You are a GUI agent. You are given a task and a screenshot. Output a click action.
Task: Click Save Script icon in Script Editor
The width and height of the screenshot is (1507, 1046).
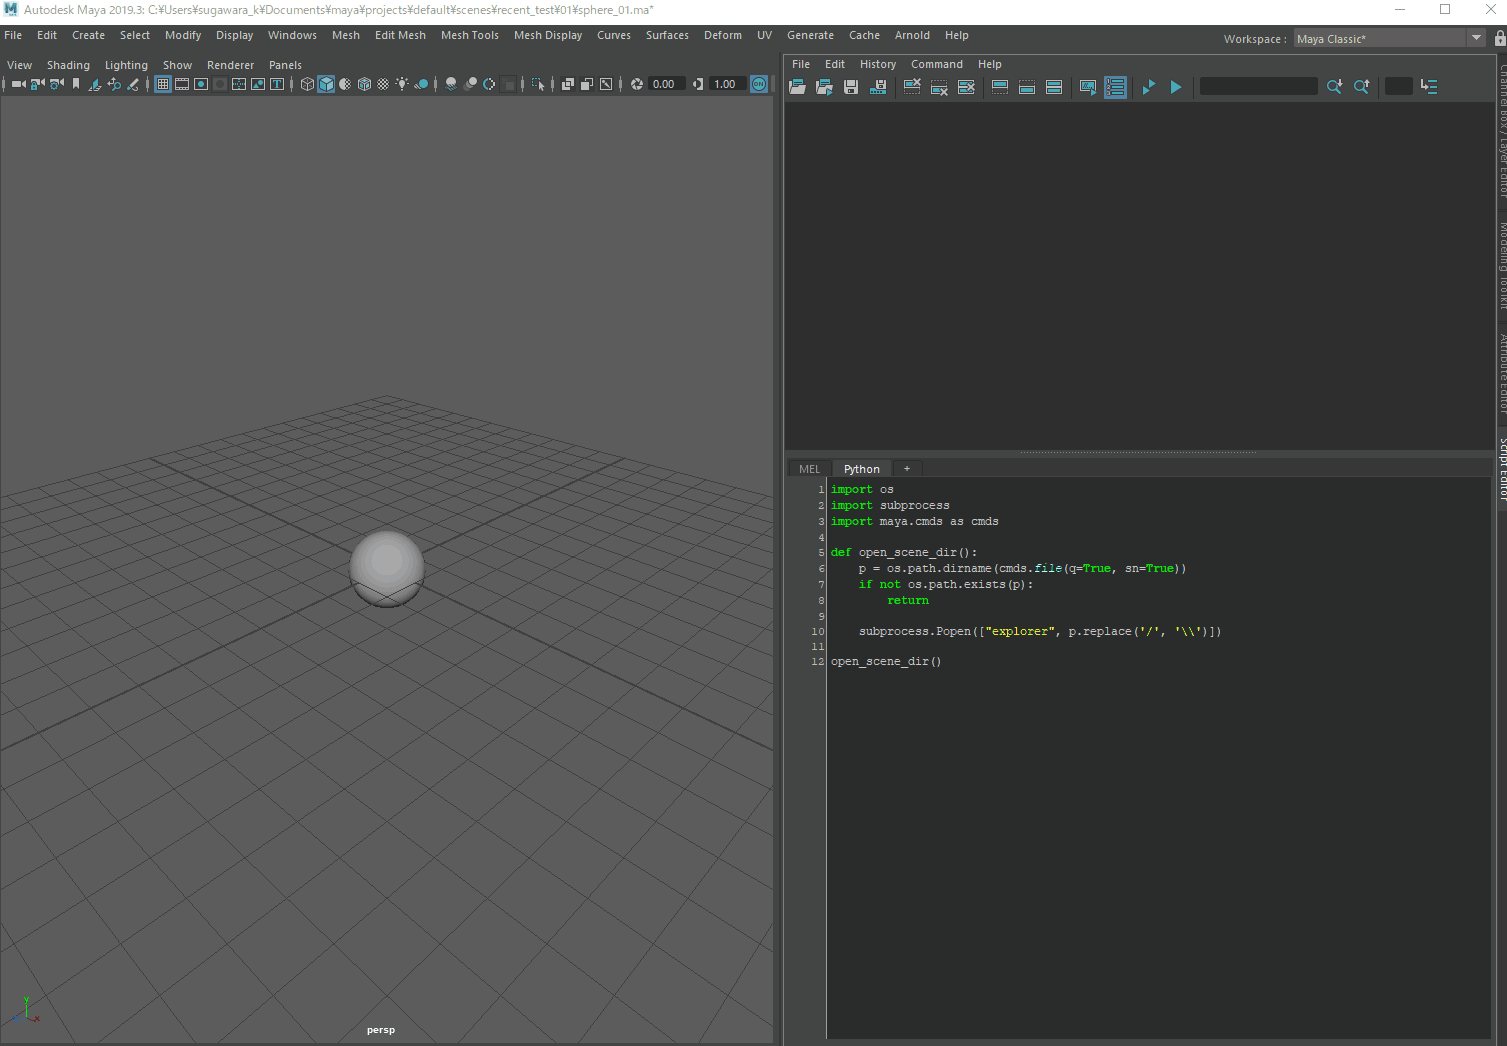tap(851, 87)
